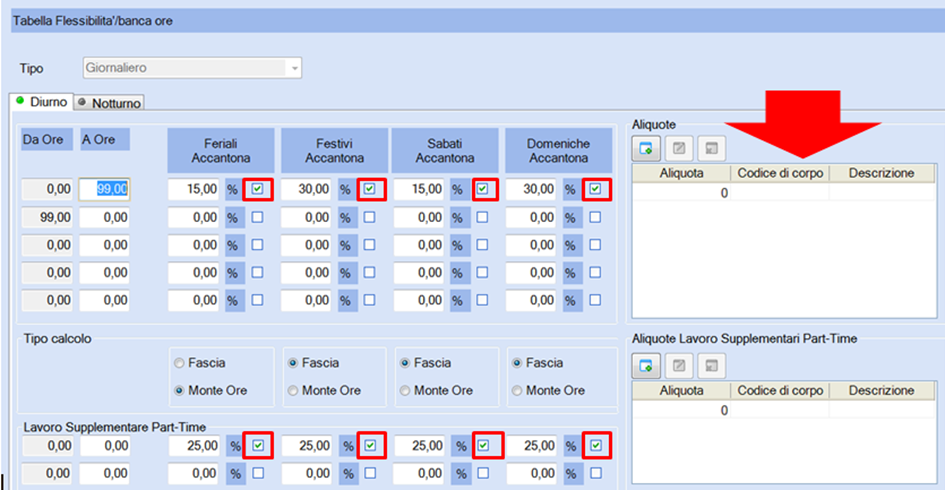Click Aliquota column header in Aliquote table
The width and height of the screenshot is (945, 490).
point(682,173)
